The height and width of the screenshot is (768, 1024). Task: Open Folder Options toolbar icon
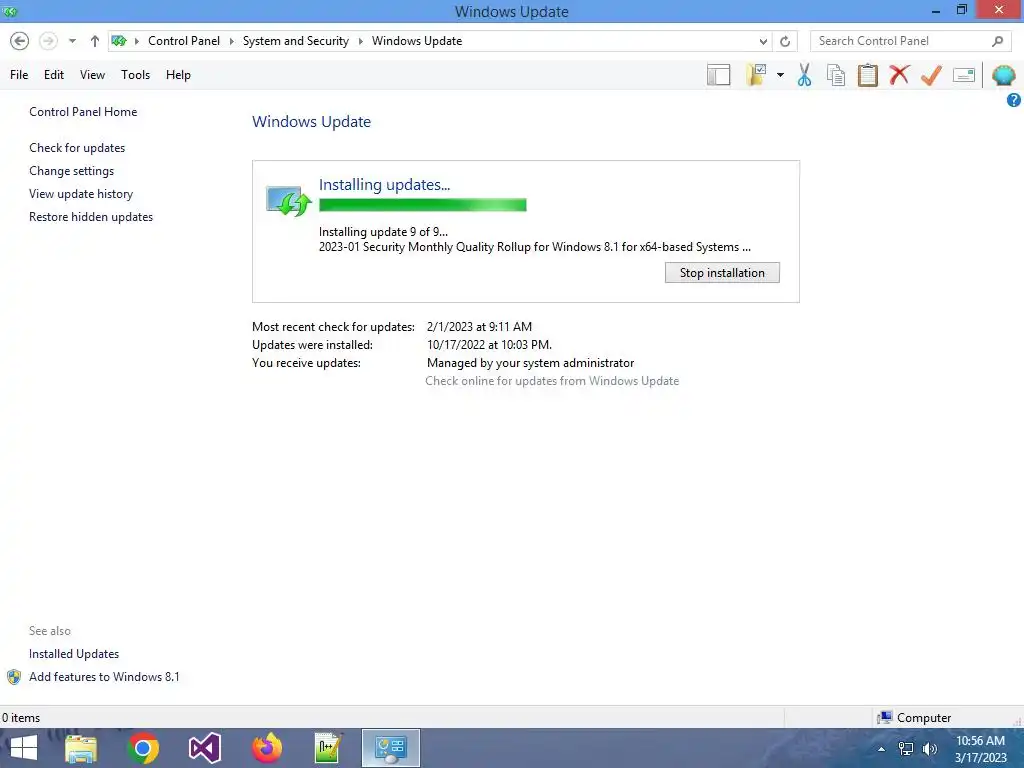[756, 75]
